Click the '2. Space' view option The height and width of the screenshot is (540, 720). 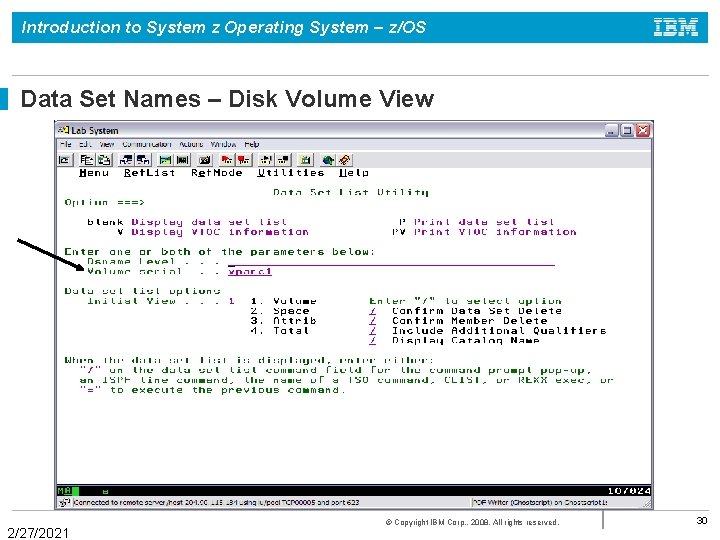280,311
